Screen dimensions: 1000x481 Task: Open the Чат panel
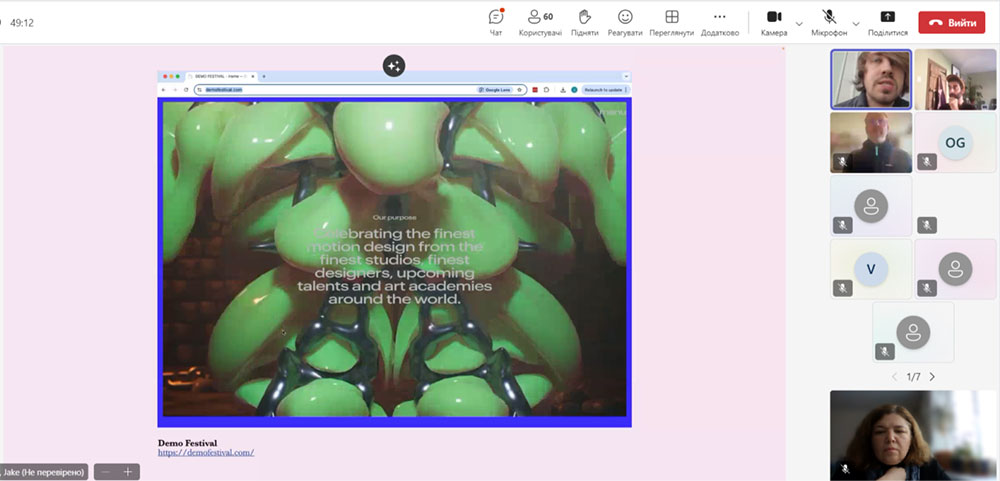(x=496, y=22)
